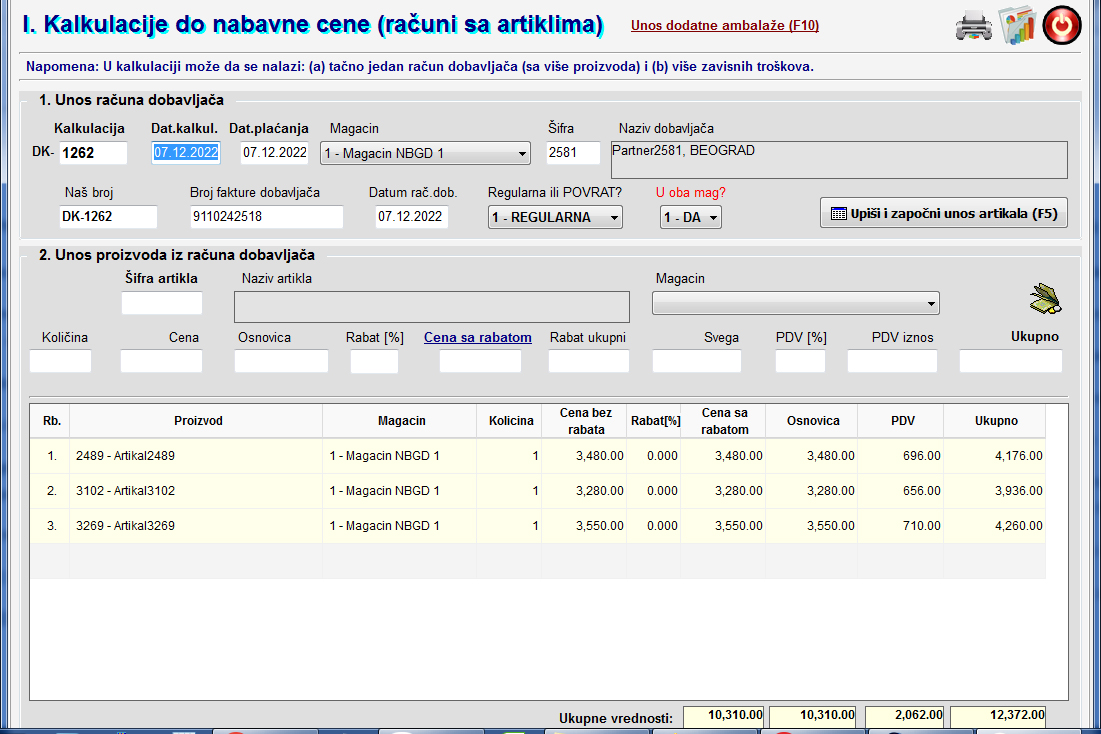Click the 'PDV [%]' input field
The height and width of the screenshot is (734, 1101).
pyautogui.click(x=800, y=361)
